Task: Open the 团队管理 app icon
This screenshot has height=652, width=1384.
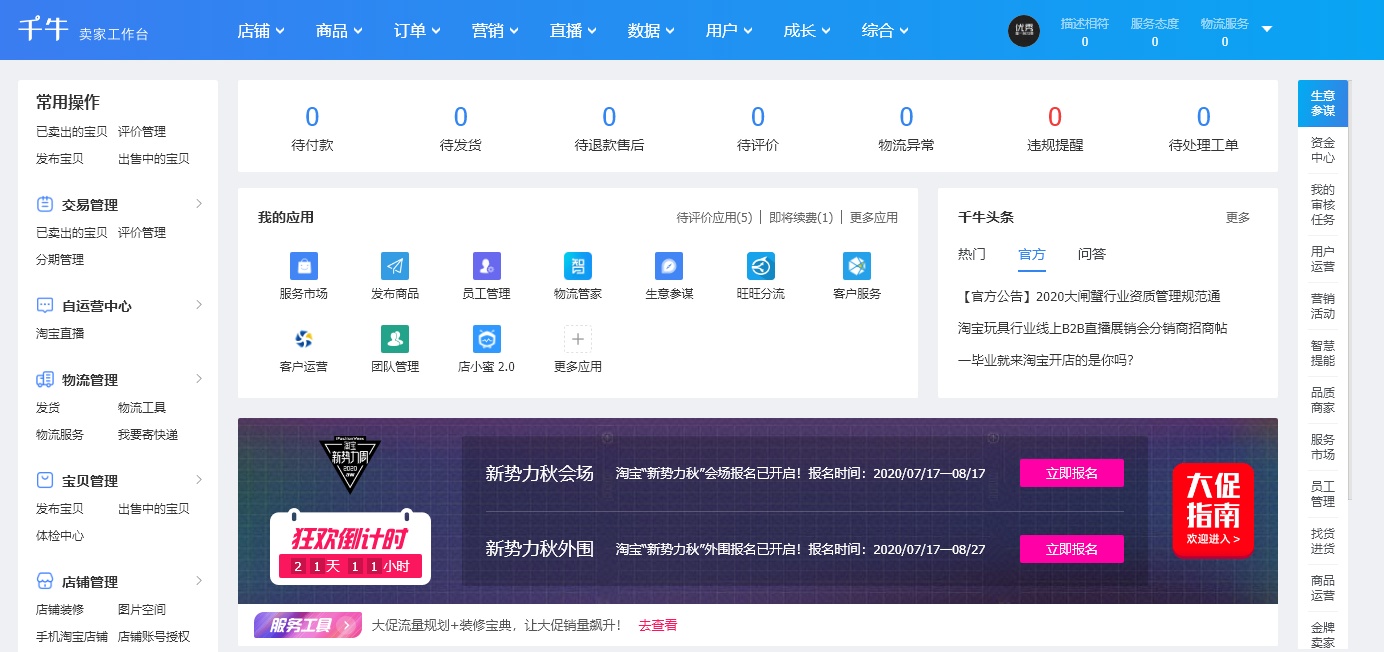Action: point(395,339)
